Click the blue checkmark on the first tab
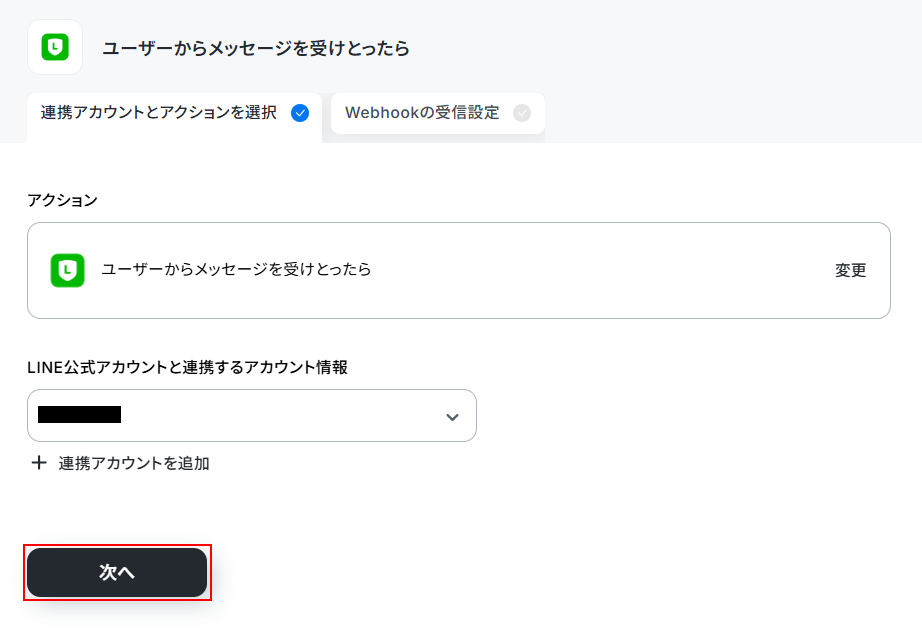The width and height of the screenshot is (922, 638). [300, 113]
